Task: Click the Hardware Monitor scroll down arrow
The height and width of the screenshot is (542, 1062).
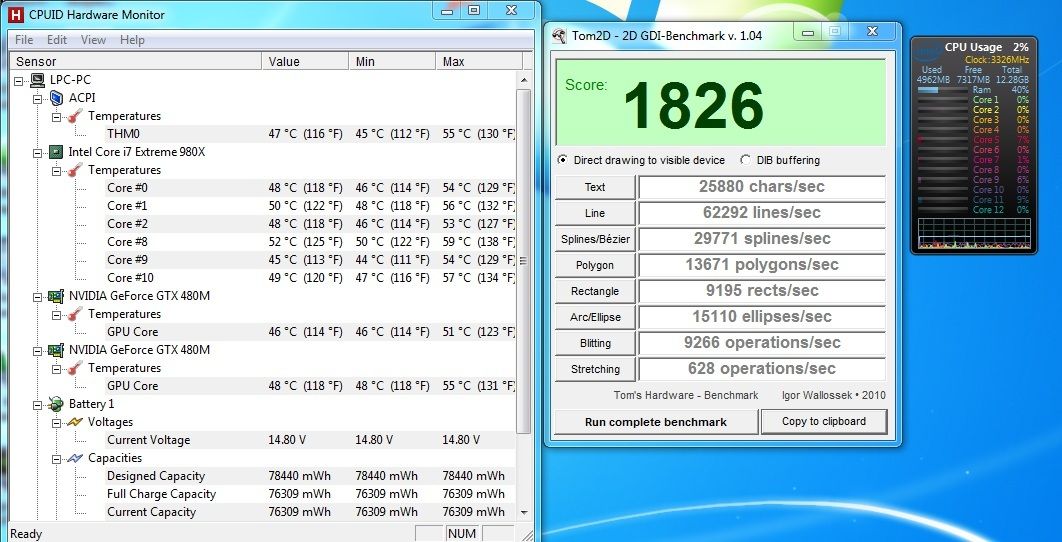Action: pyautogui.click(x=524, y=512)
